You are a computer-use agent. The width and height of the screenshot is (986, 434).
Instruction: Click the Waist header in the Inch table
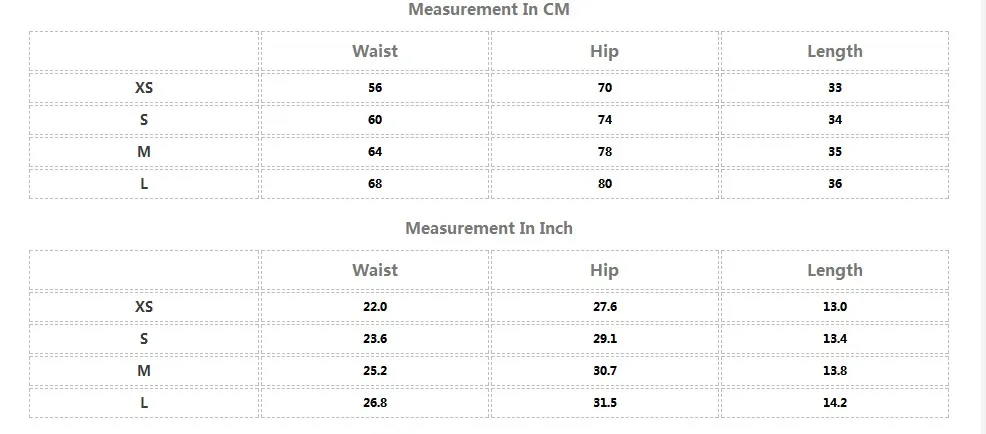[375, 270]
